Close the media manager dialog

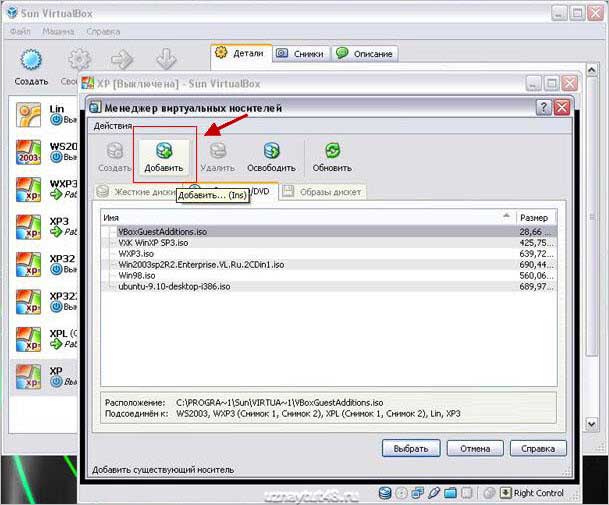point(562,107)
